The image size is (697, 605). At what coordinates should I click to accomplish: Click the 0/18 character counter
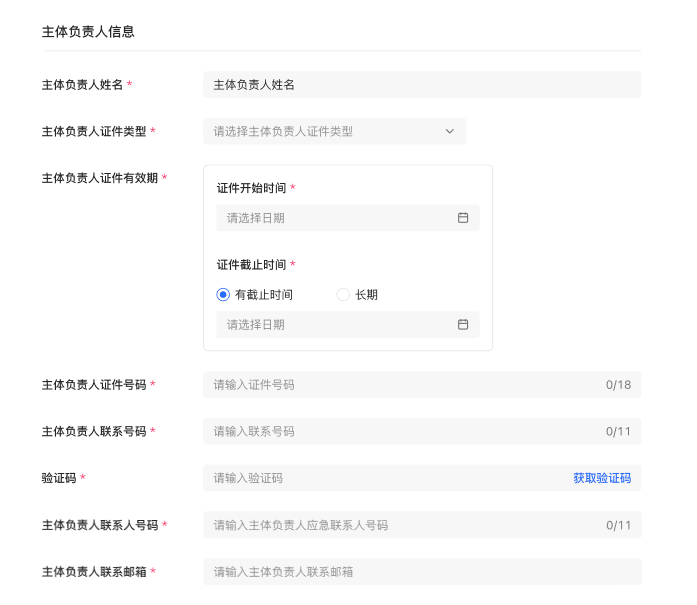tap(618, 385)
